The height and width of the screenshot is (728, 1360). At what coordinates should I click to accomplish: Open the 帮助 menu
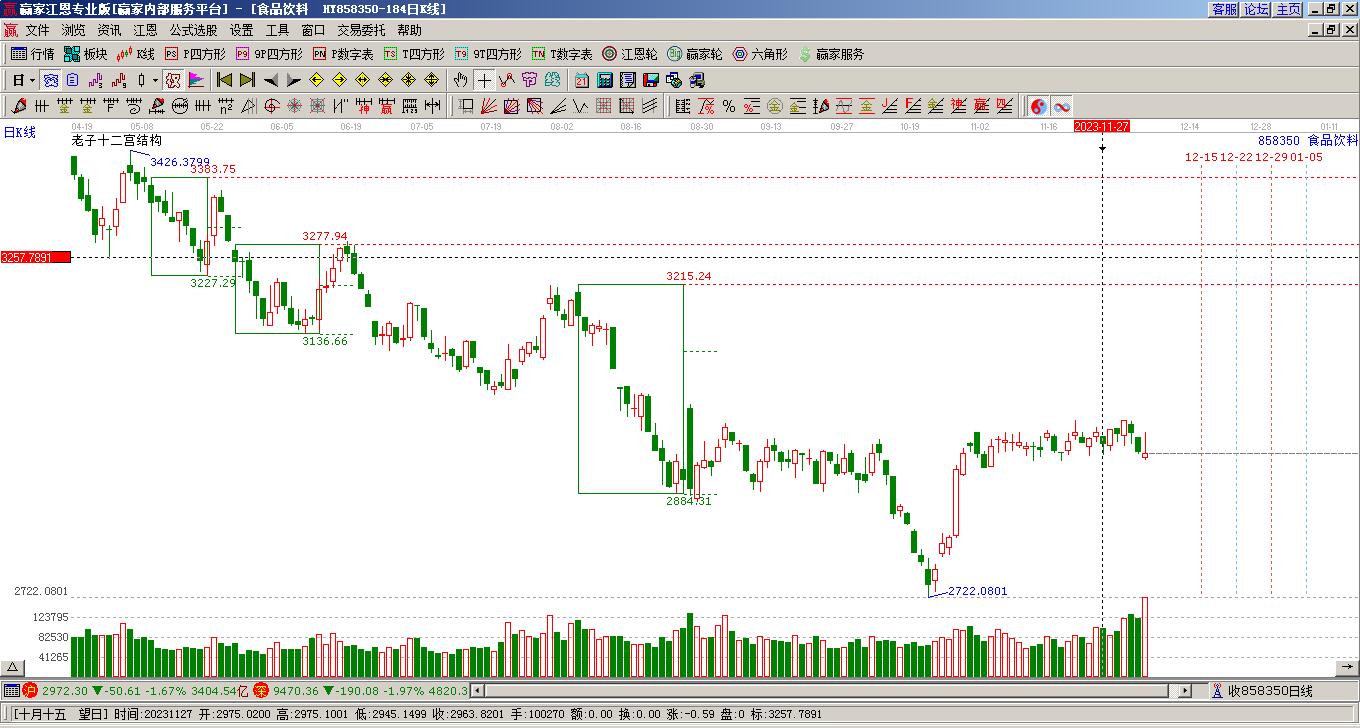(x=409, y=31)
